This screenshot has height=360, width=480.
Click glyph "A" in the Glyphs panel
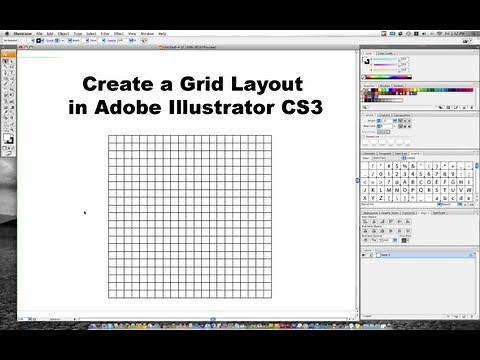point(405,182)
